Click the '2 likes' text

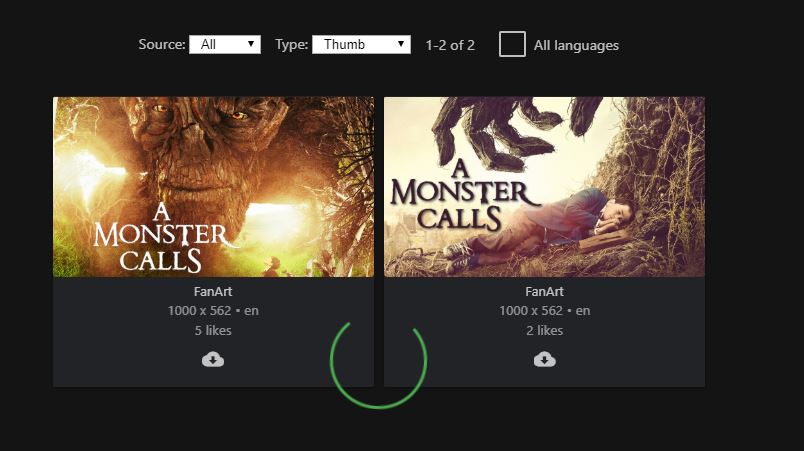tap(545, 331)
